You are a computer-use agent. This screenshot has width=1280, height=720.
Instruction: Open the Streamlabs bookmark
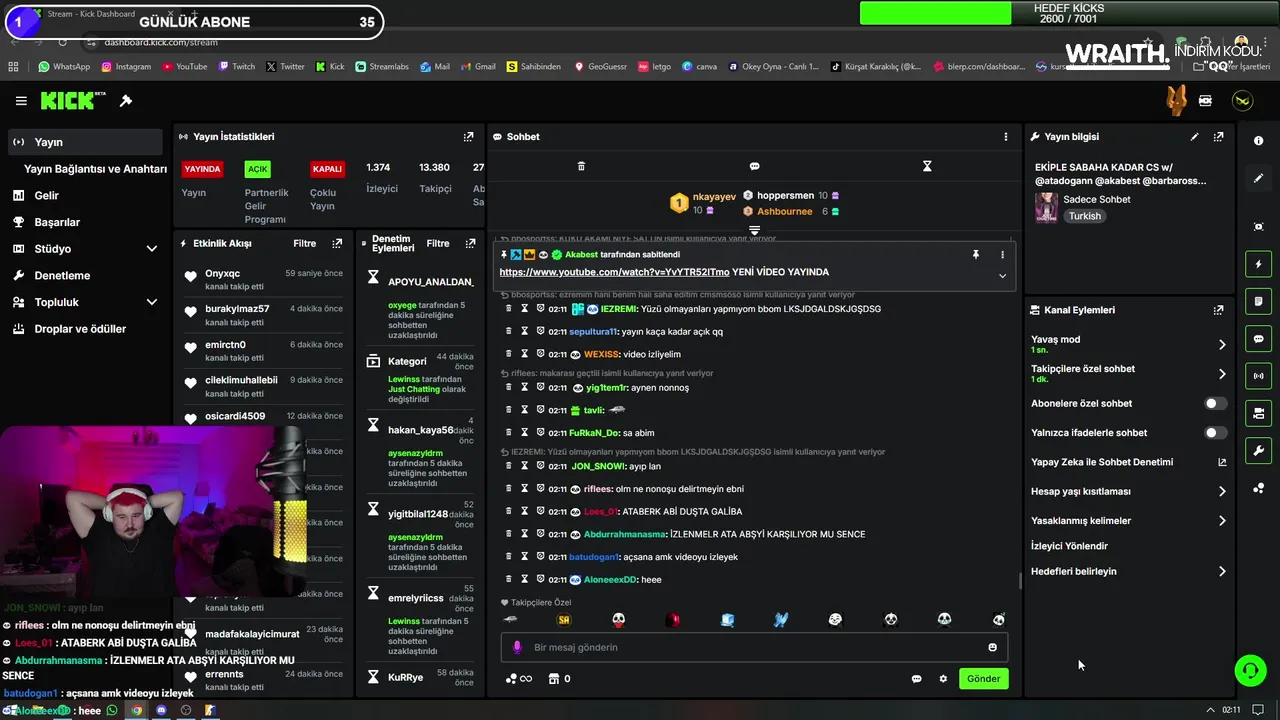click(381, 67)
